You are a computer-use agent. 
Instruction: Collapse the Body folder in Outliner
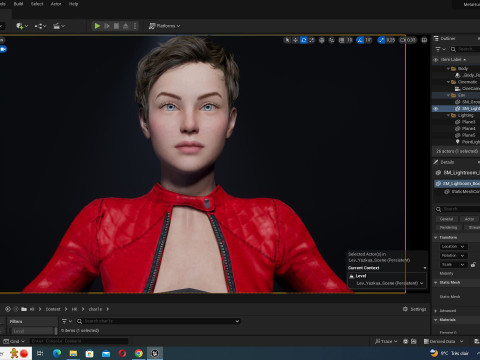(x=448, y=69)
